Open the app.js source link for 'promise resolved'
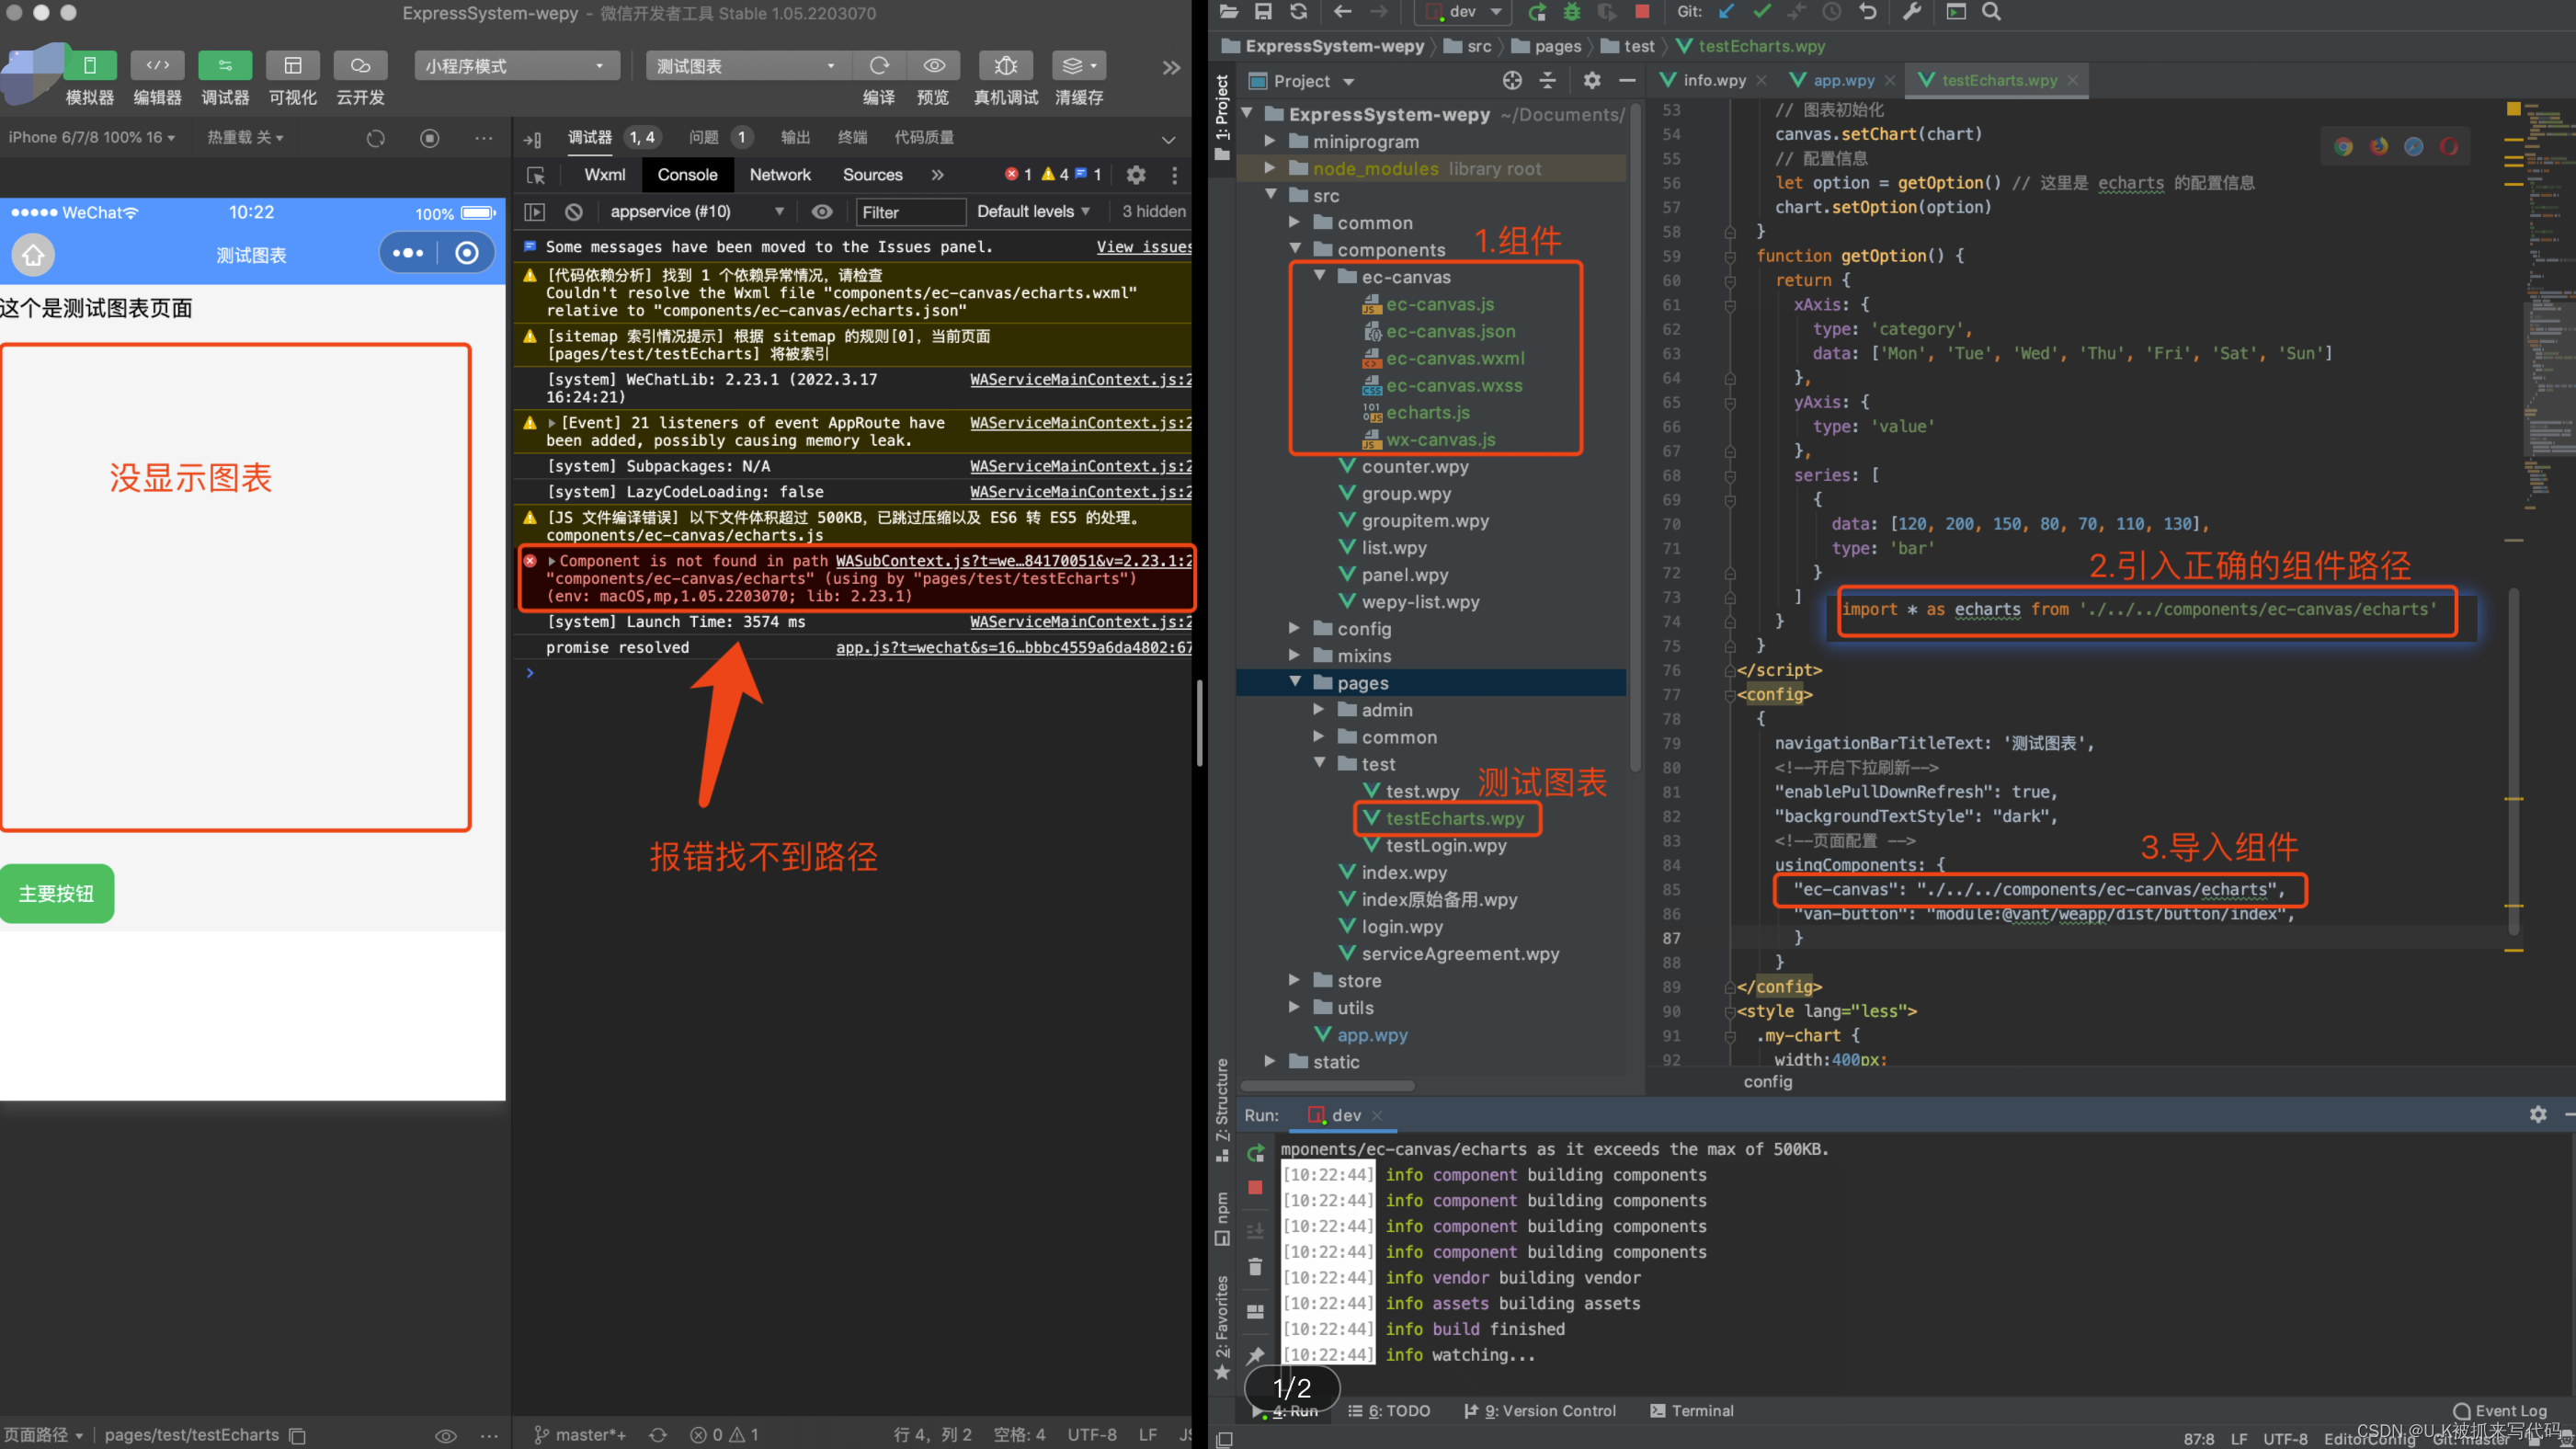Screen dimensions: 2576x1449 [x=1014, y=648]
